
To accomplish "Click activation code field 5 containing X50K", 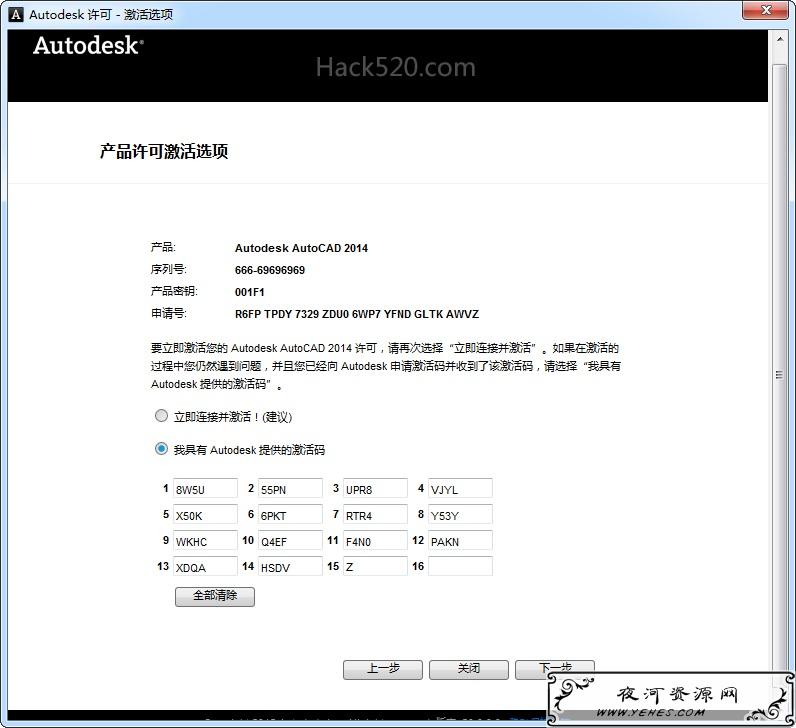I will tap(205, 514).
